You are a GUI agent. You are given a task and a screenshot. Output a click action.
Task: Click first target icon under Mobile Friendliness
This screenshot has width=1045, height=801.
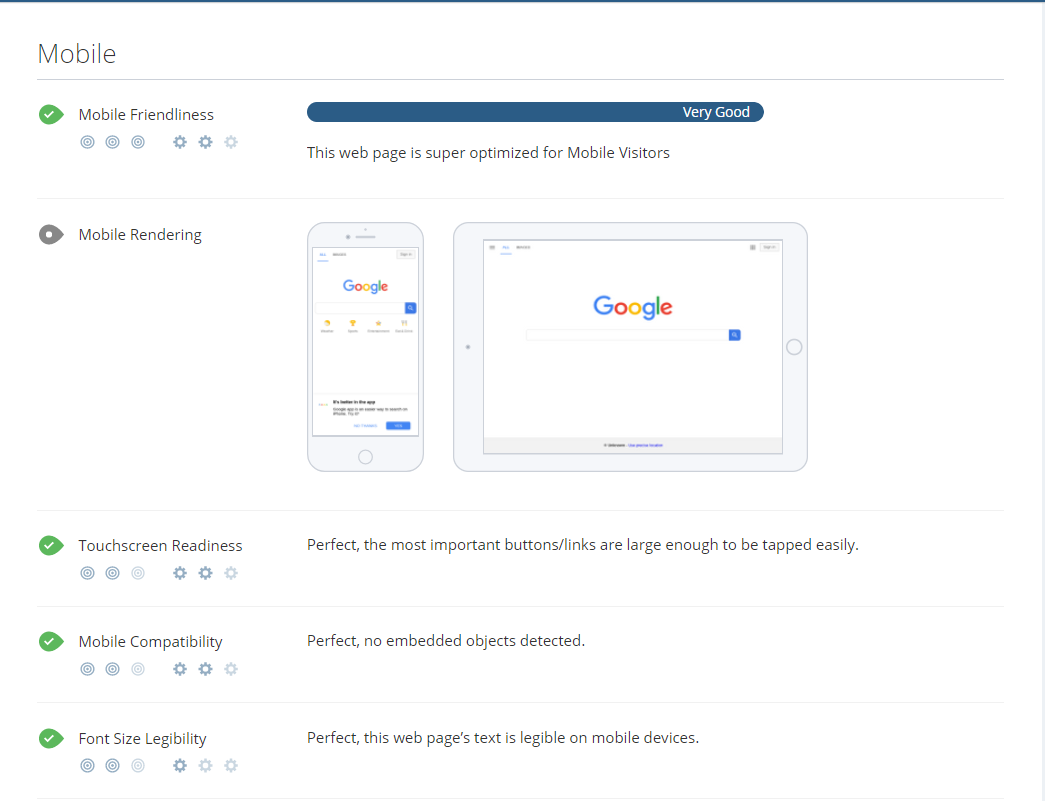click(87, 142)
